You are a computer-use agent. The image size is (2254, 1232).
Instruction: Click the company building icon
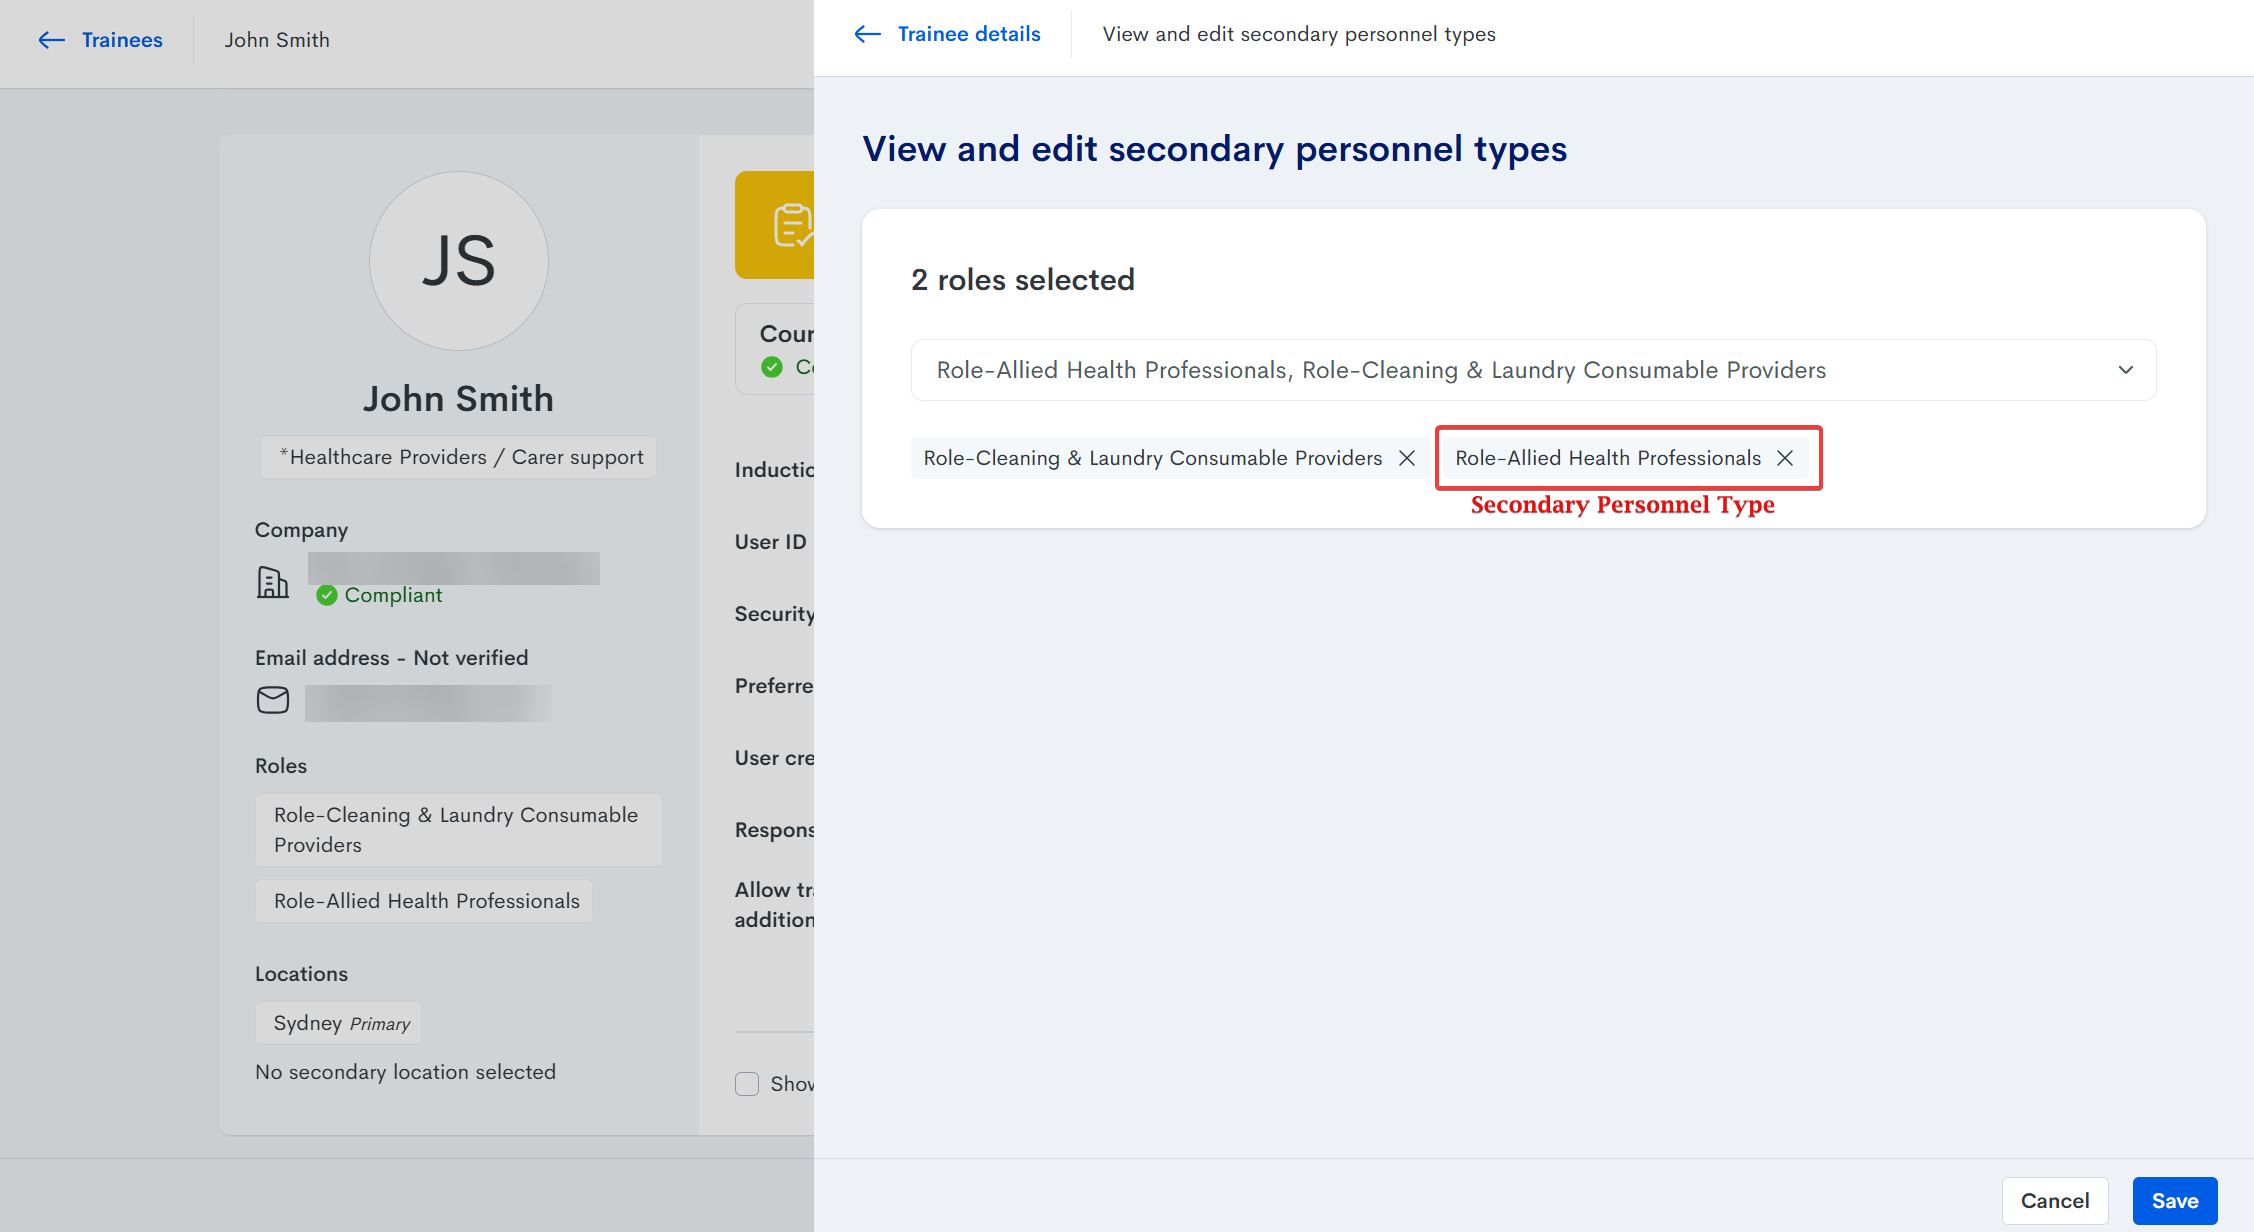pyautogui.click(x=272, y=582)
